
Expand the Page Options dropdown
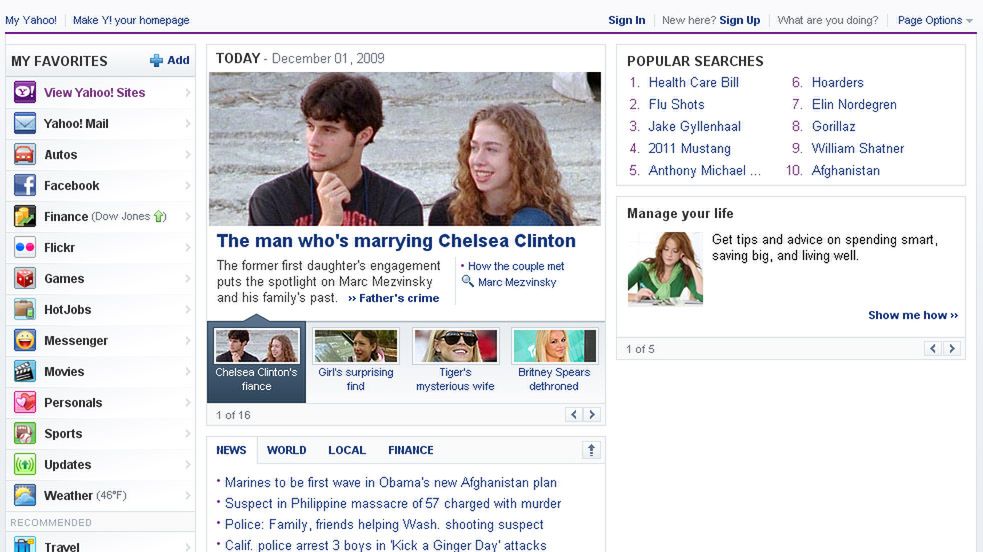coord(935,20)
